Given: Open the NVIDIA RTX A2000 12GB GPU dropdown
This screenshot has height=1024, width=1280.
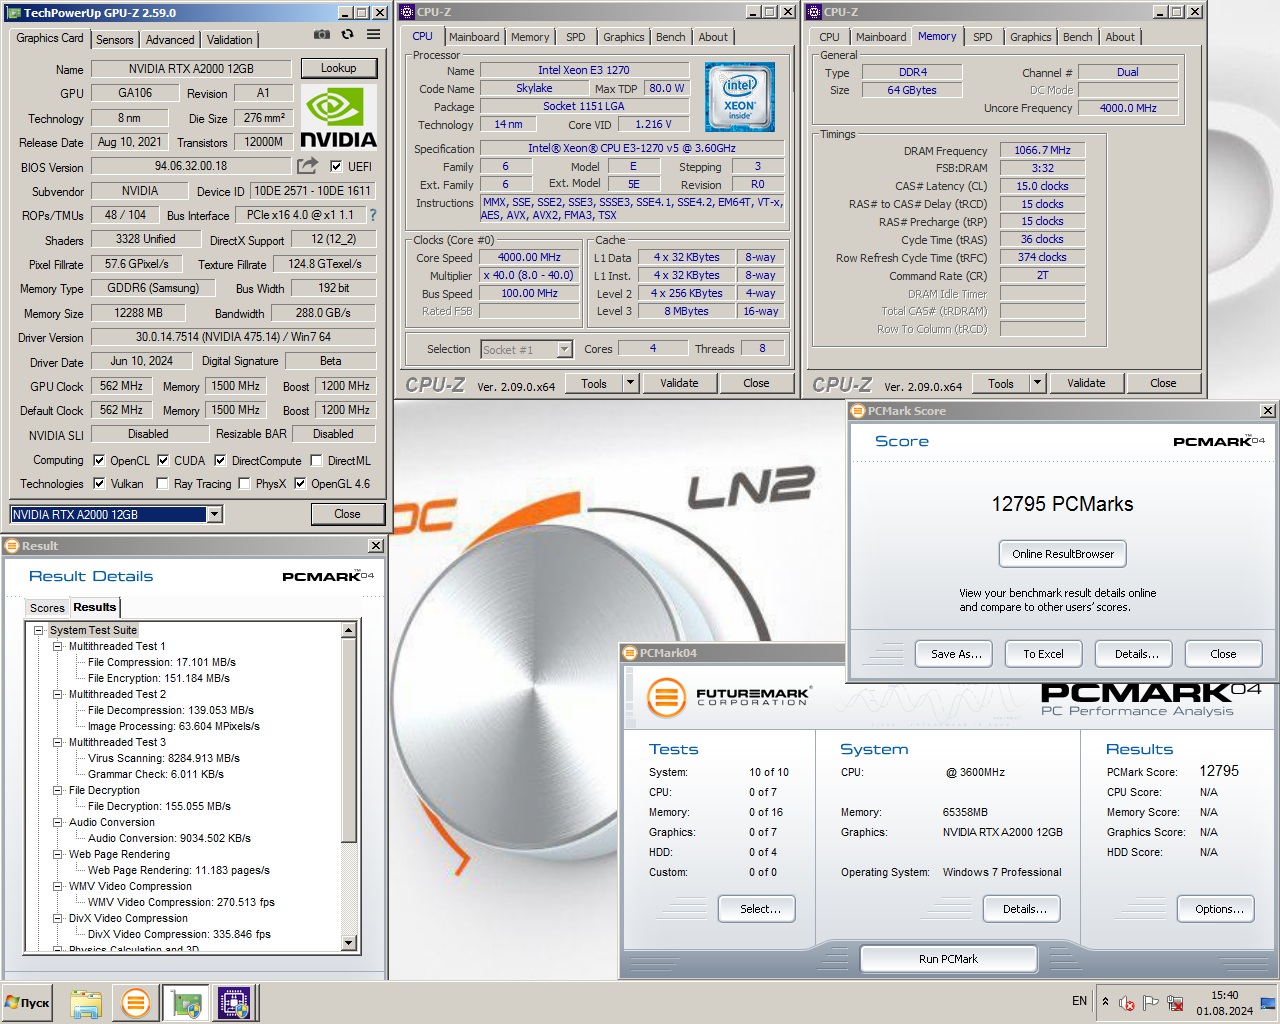Looking at the screenshot, I should pos(214,514).
